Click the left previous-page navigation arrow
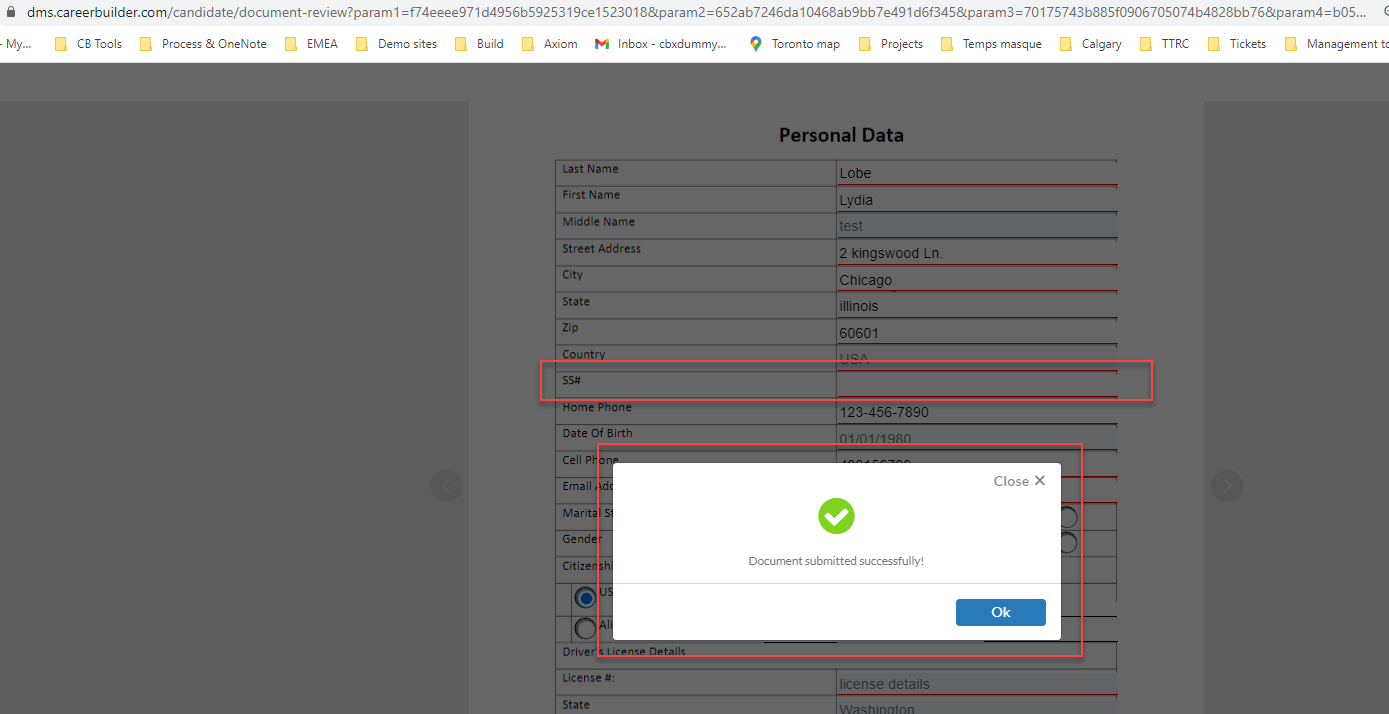The height and width of the screenshot is (714, 1389). [x=447, y=486]
